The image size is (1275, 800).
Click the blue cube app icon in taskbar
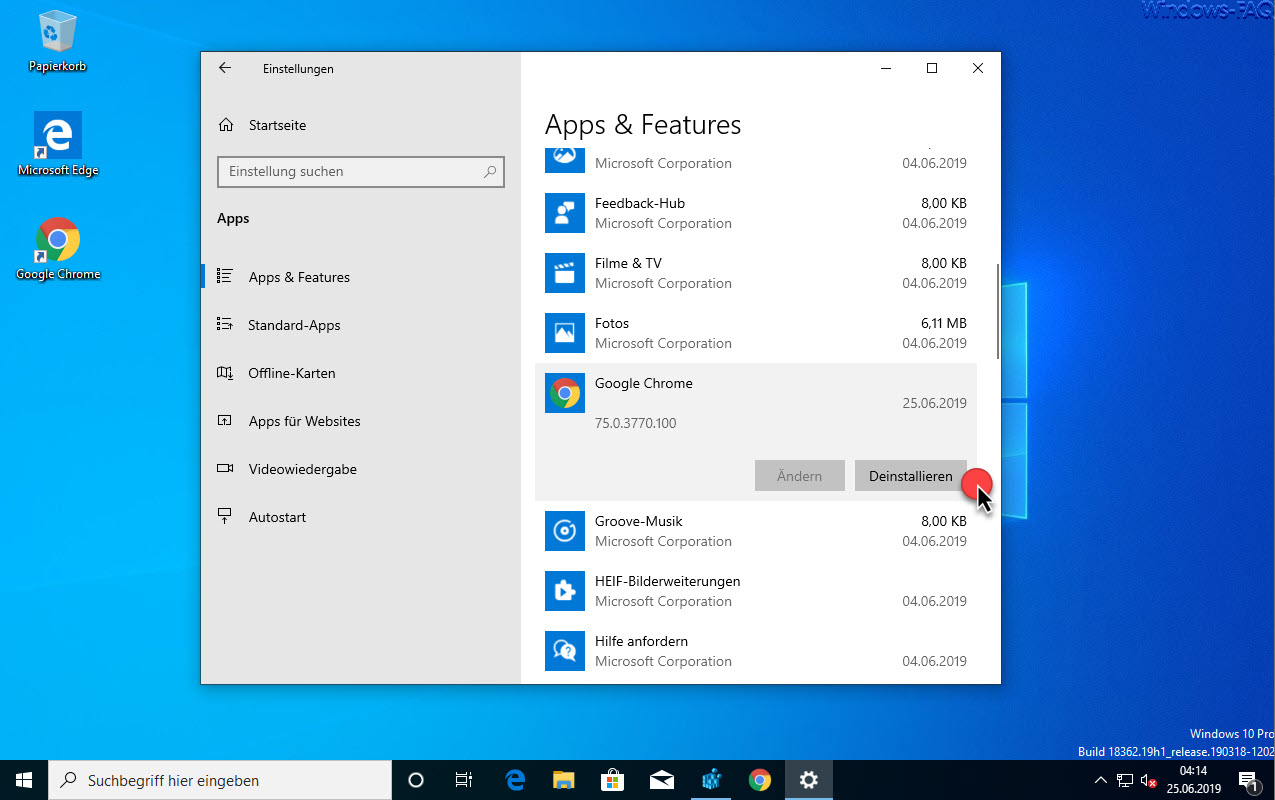click(711, 780)
